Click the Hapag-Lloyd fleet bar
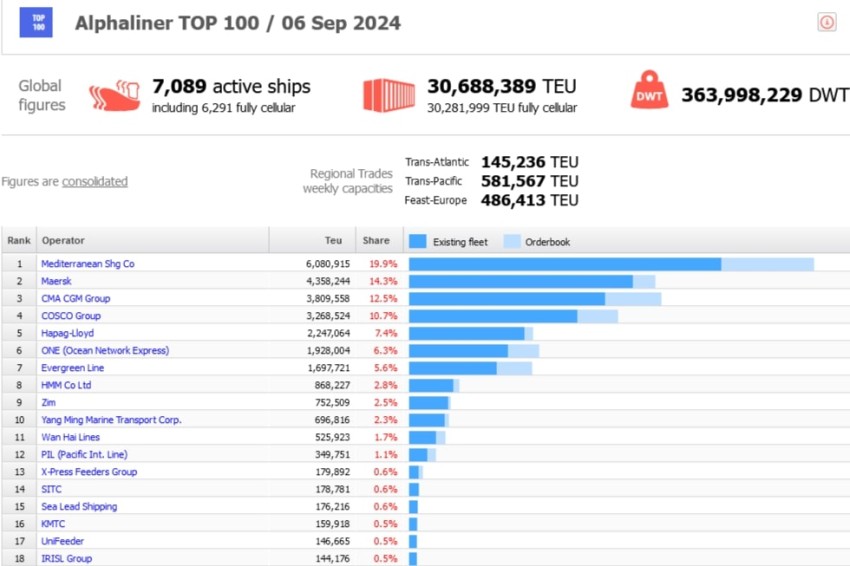The height and width of the screenshot is (566, 850). point(466,333)
